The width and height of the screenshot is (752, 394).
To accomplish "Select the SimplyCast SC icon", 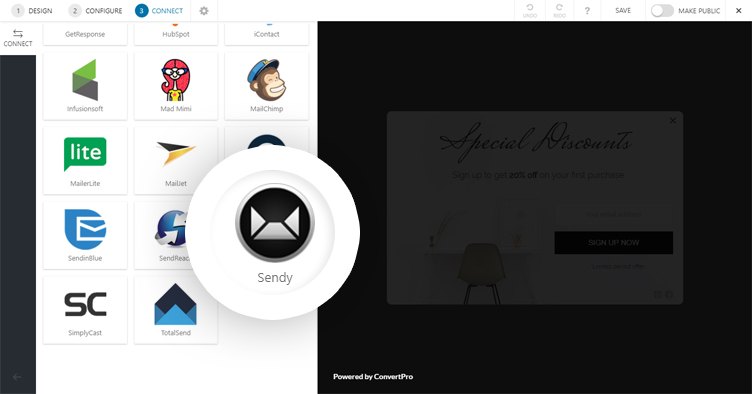I will coord(85,304).
